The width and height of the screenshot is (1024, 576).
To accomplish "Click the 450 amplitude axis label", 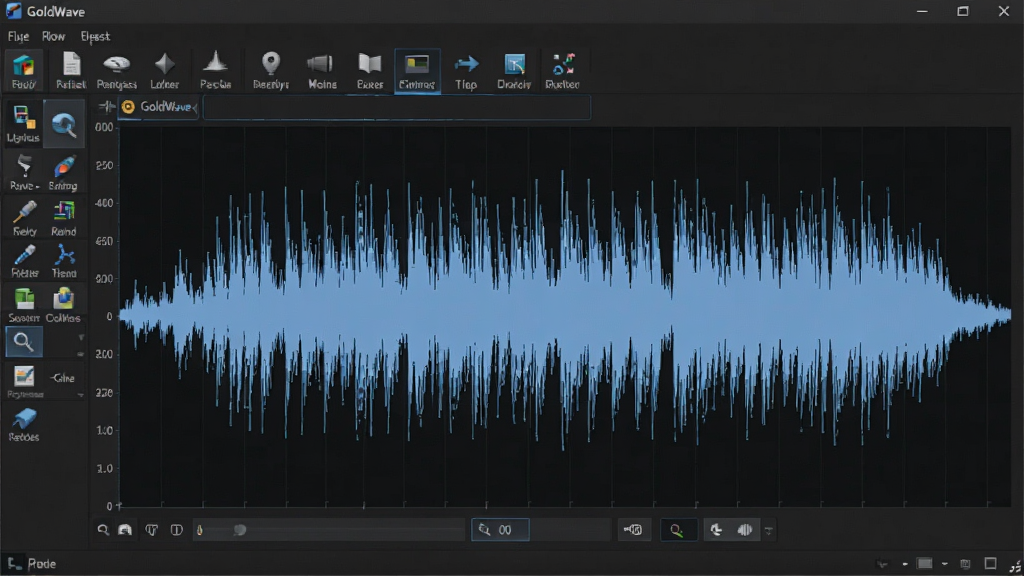I will pyautogui.click(x=104, y=241).
